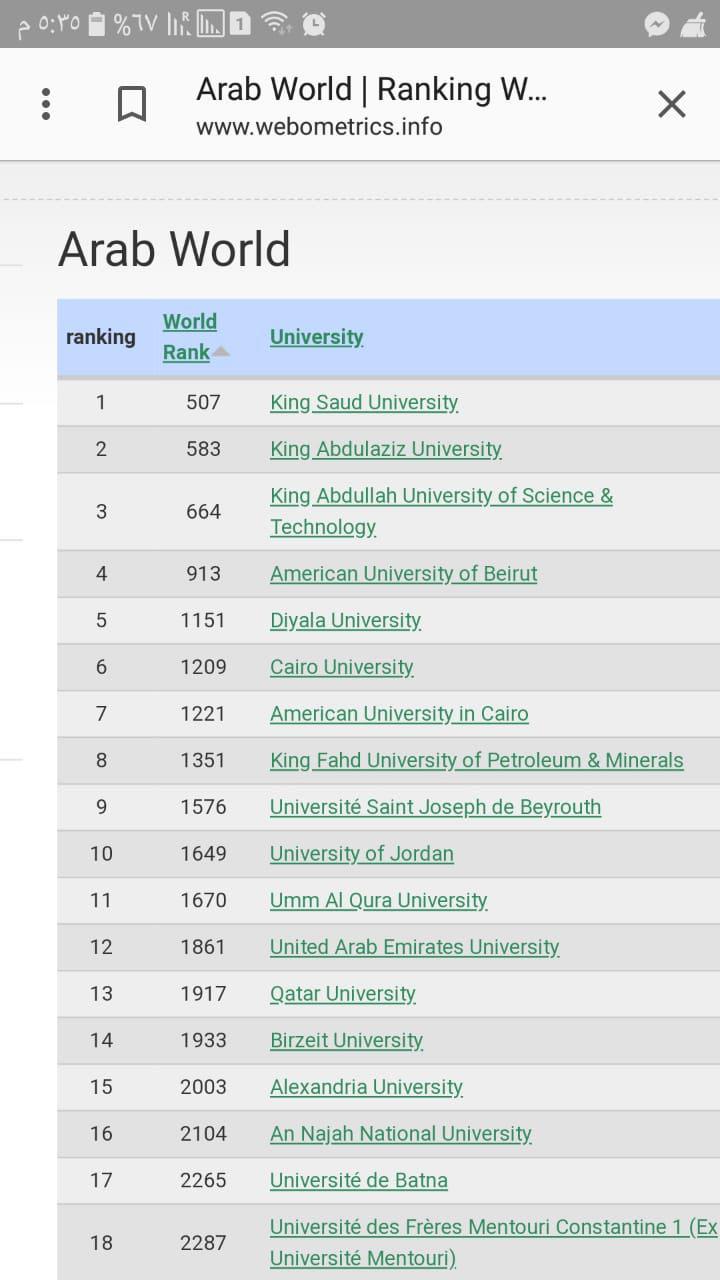Select world rank value 1861
The height and width of the screenshot is (1280, 720).
[203, 947]
